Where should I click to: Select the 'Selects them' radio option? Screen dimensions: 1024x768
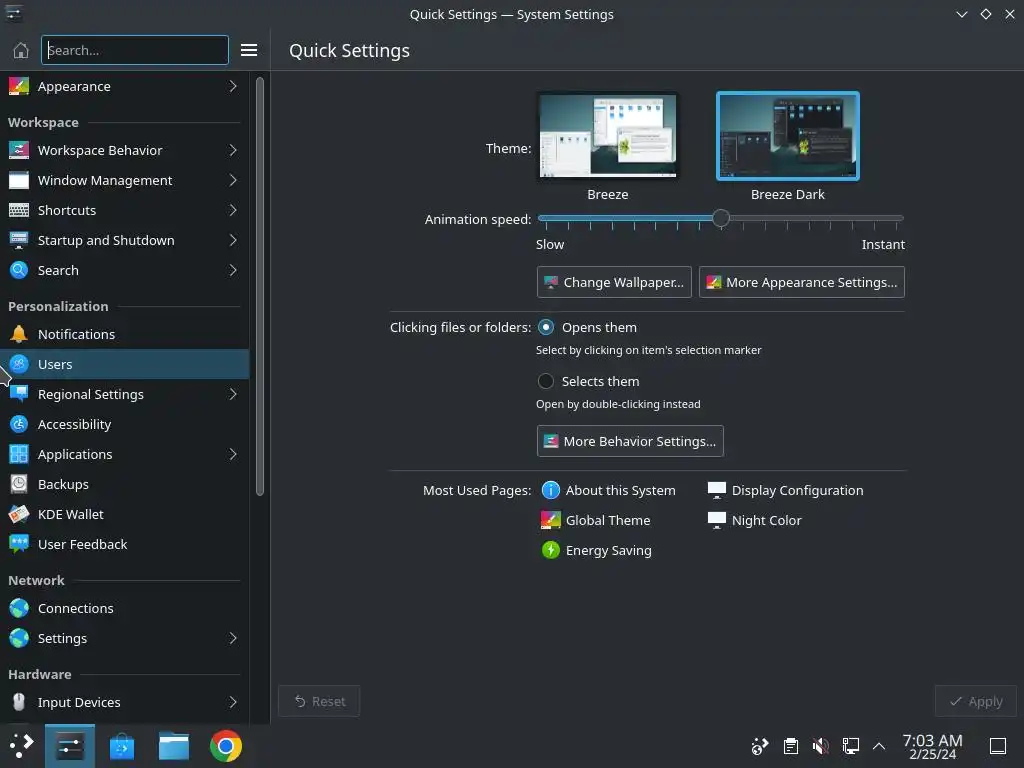[546, 381]
